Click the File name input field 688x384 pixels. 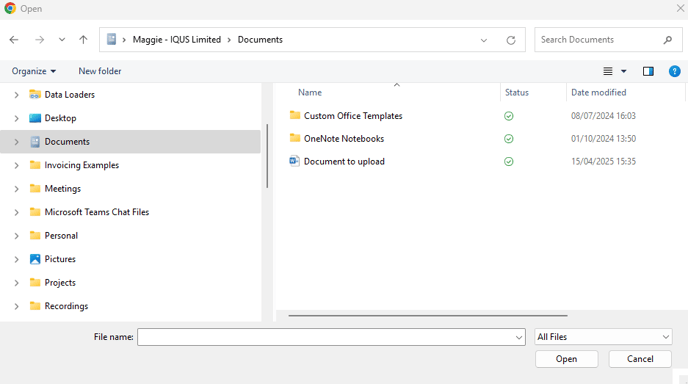(331, 337)
